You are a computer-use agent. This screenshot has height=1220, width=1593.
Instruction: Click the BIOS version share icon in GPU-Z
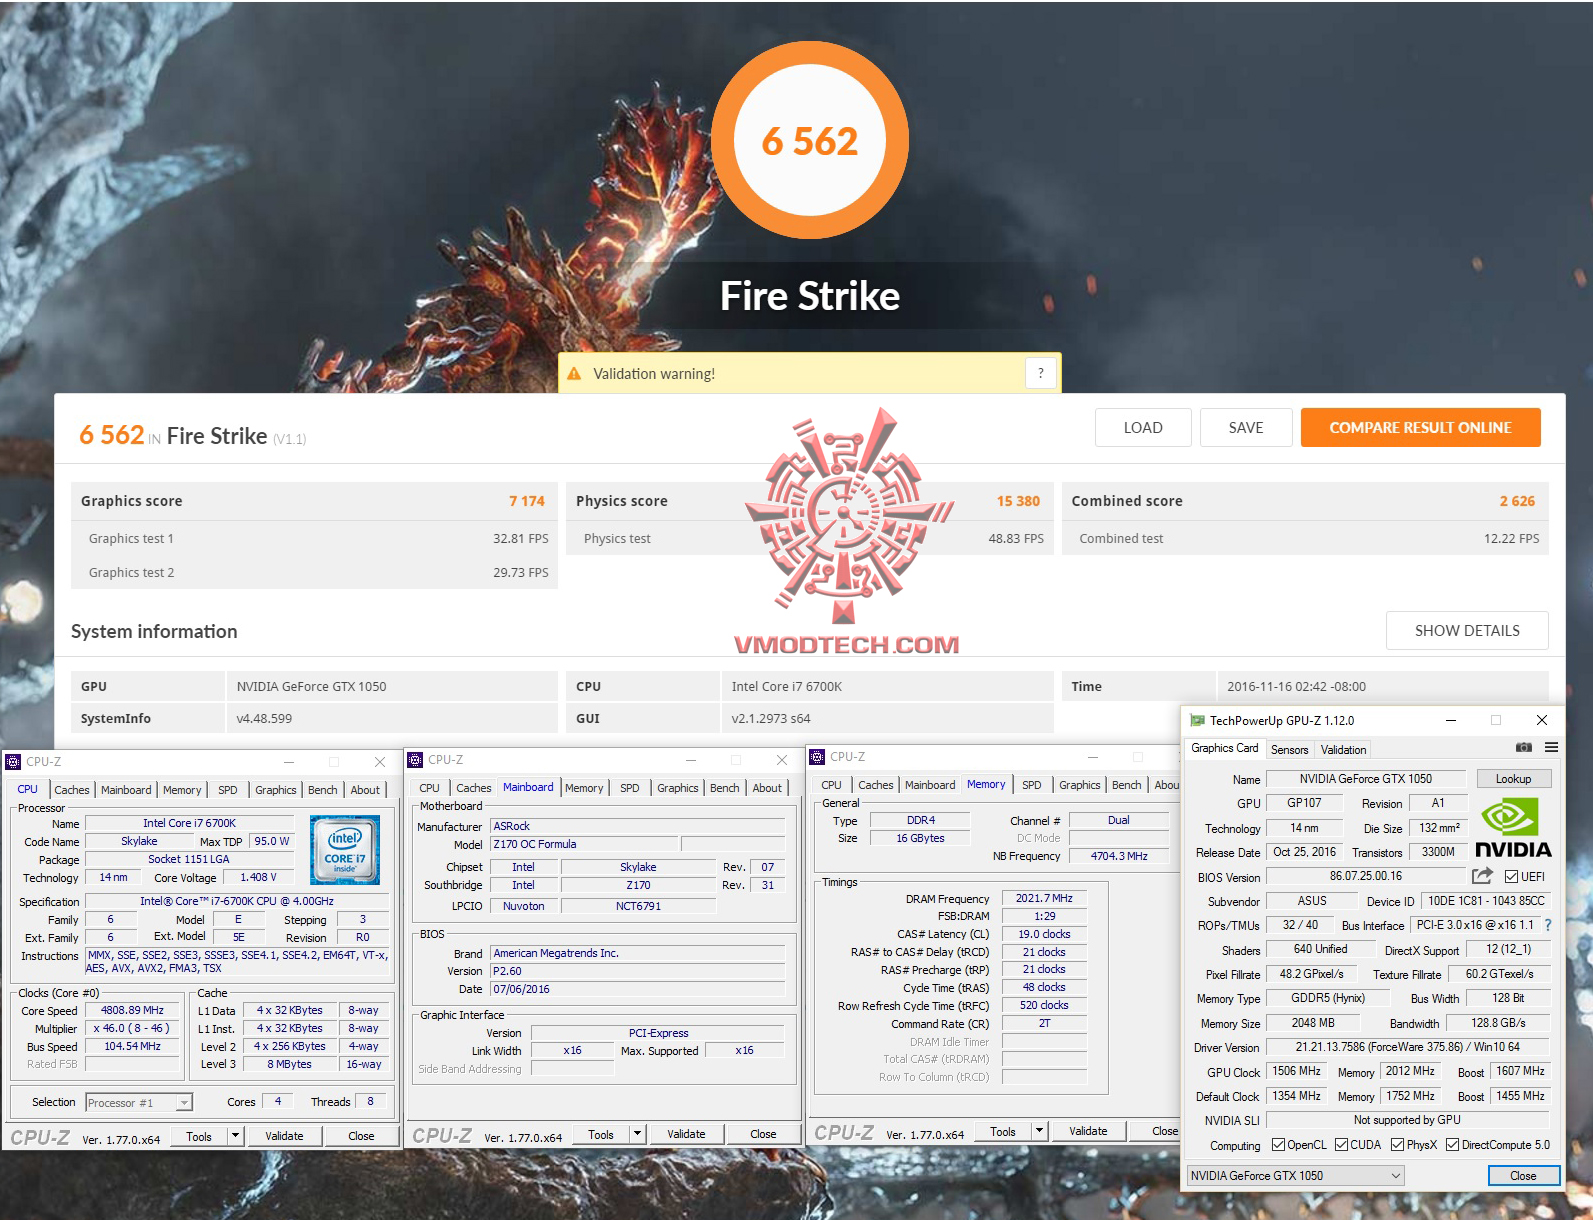tap(1482, 876)
